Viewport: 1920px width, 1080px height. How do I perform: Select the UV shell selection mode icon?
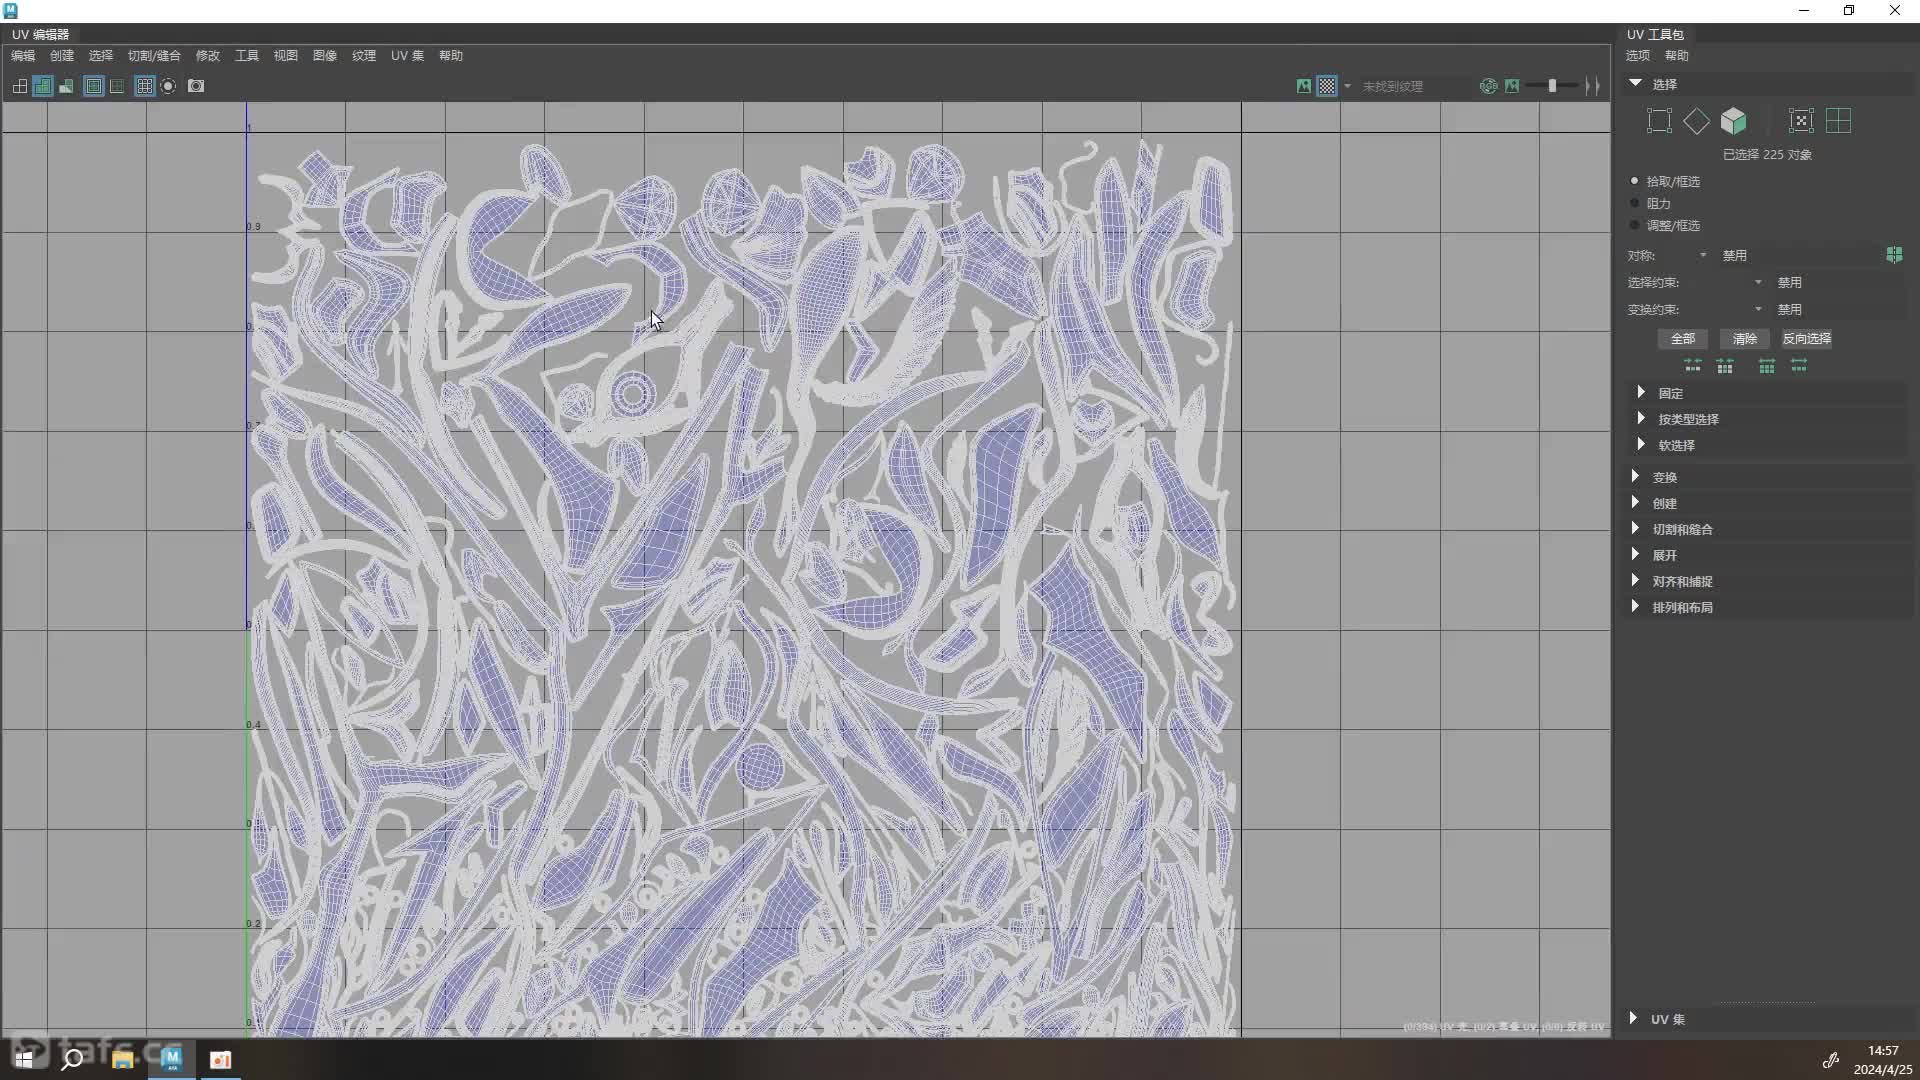coord(1801,121)
